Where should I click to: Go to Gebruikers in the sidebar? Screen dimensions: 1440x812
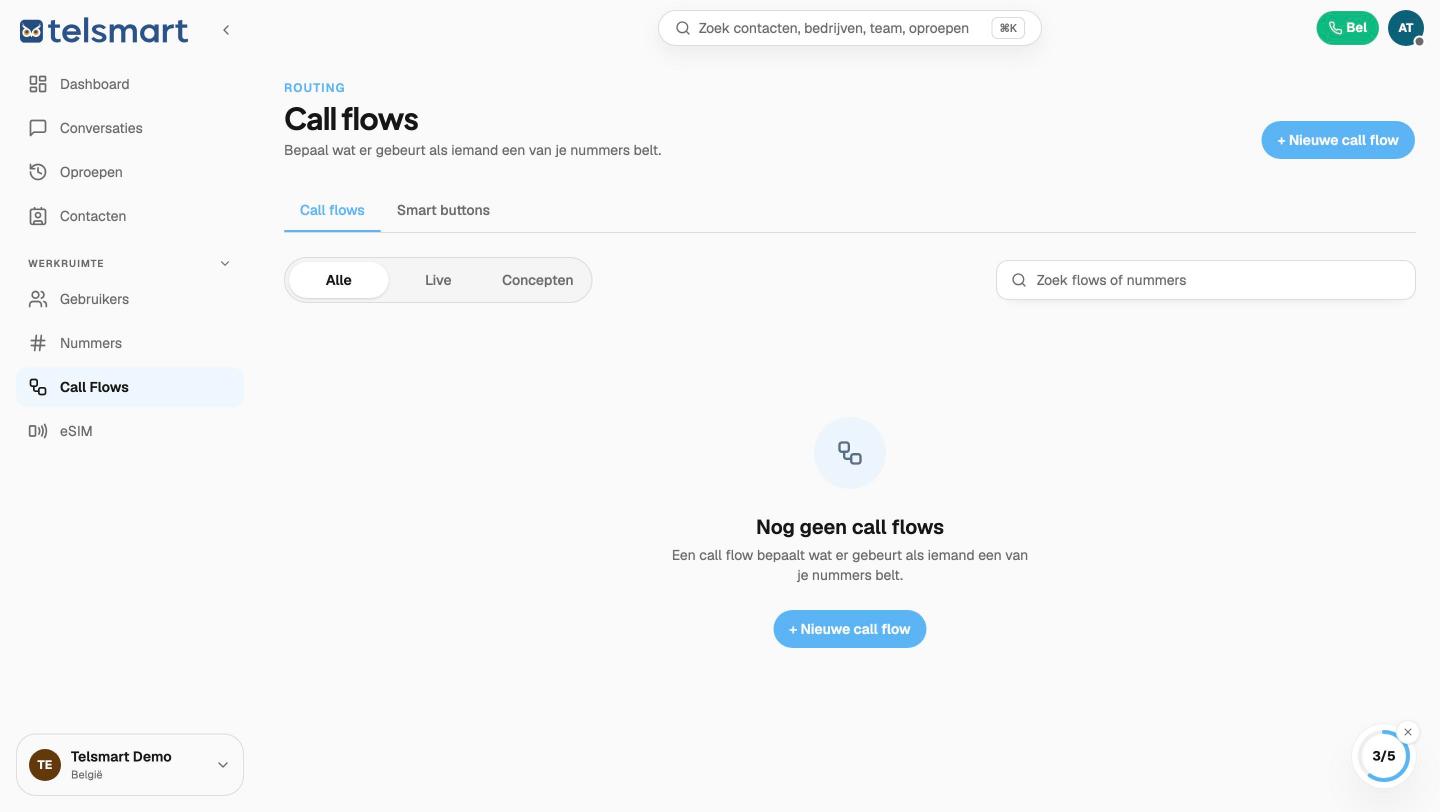[x=130, y=299]
